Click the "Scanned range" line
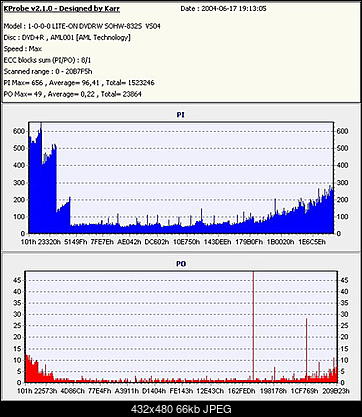This screenshot has width=362, height=417. pyautogui.click(x=48, y=71)
